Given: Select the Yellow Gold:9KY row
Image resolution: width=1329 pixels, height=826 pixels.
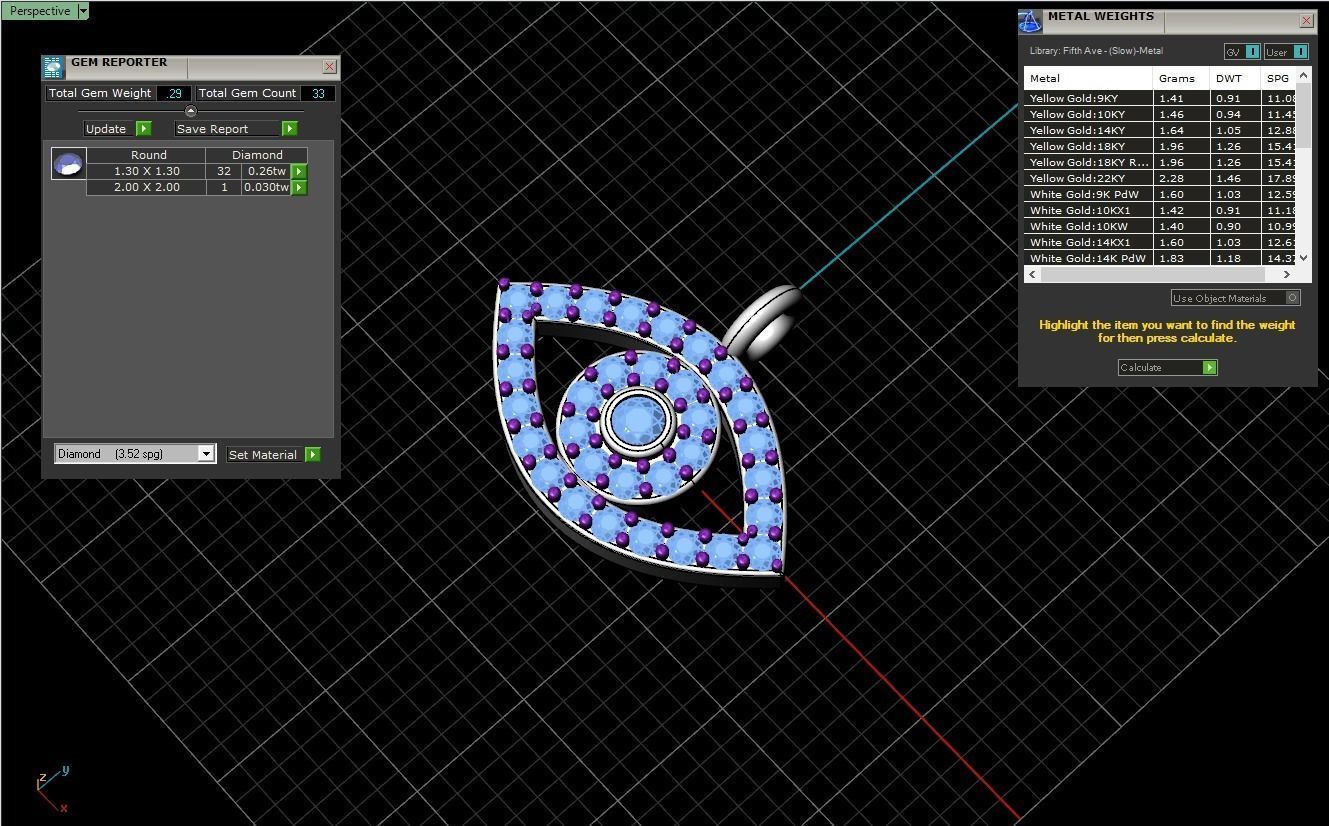Looking at the screenshot, I should [1160, 98].
